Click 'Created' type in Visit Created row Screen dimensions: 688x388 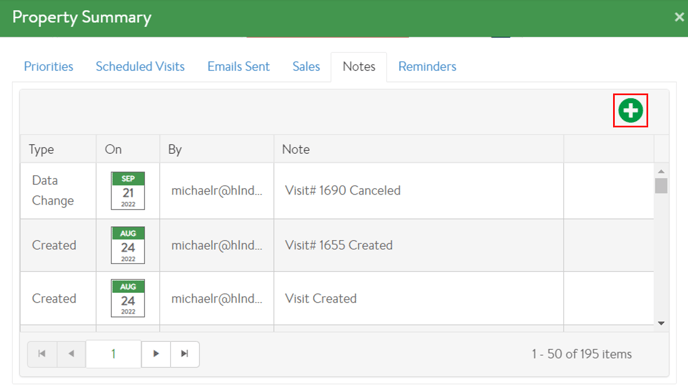click(54, 298)
